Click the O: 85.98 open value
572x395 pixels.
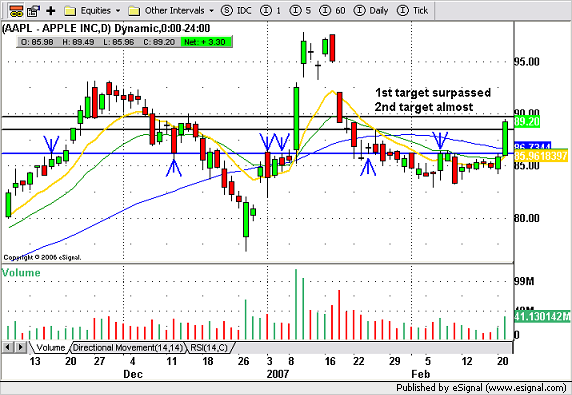tap(37, 42)
